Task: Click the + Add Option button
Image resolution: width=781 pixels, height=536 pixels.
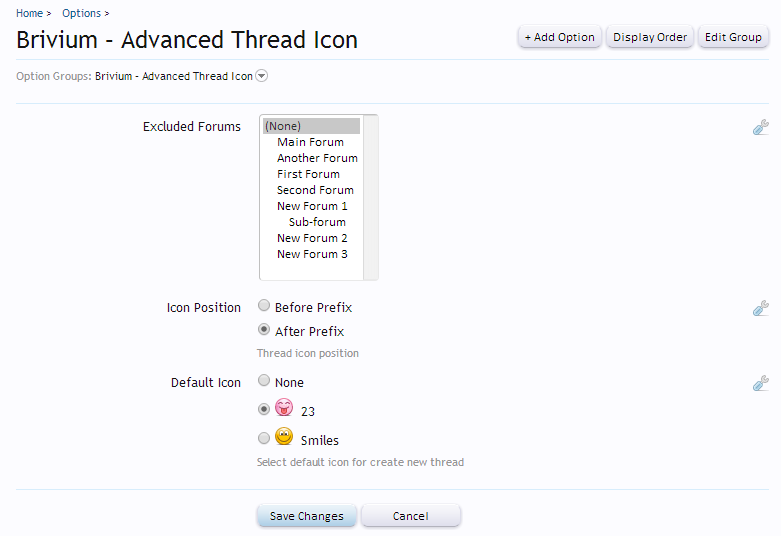Action: click(x=560, y=37)
